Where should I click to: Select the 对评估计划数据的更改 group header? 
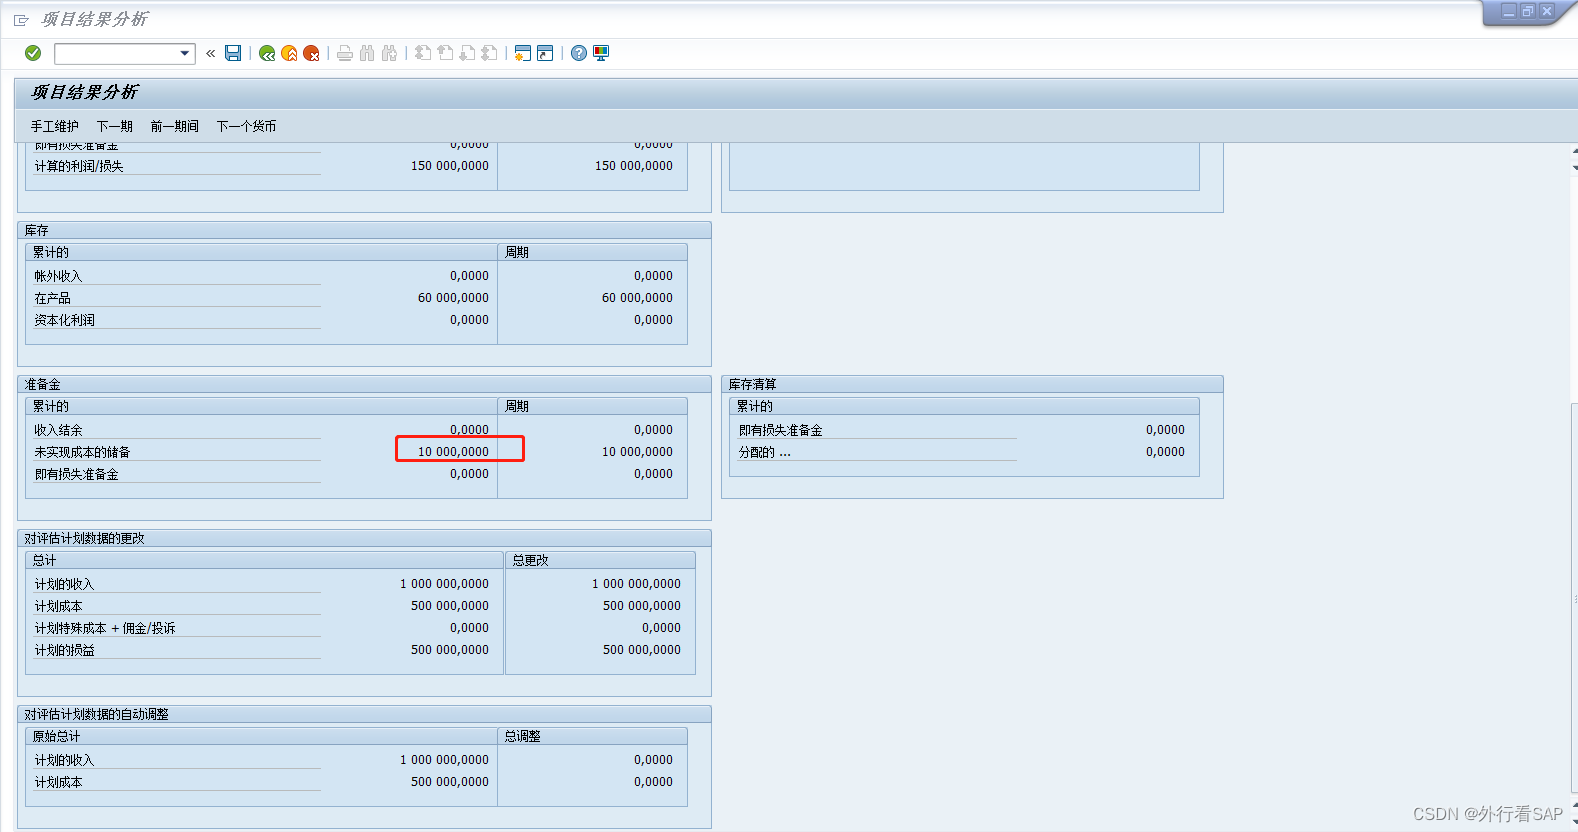(x=364, y=538)
